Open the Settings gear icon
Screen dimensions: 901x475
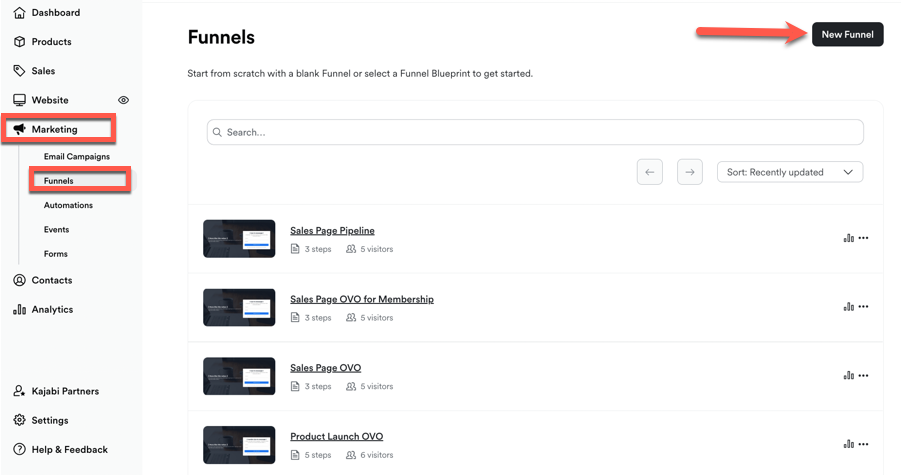[x=19, y=420]
